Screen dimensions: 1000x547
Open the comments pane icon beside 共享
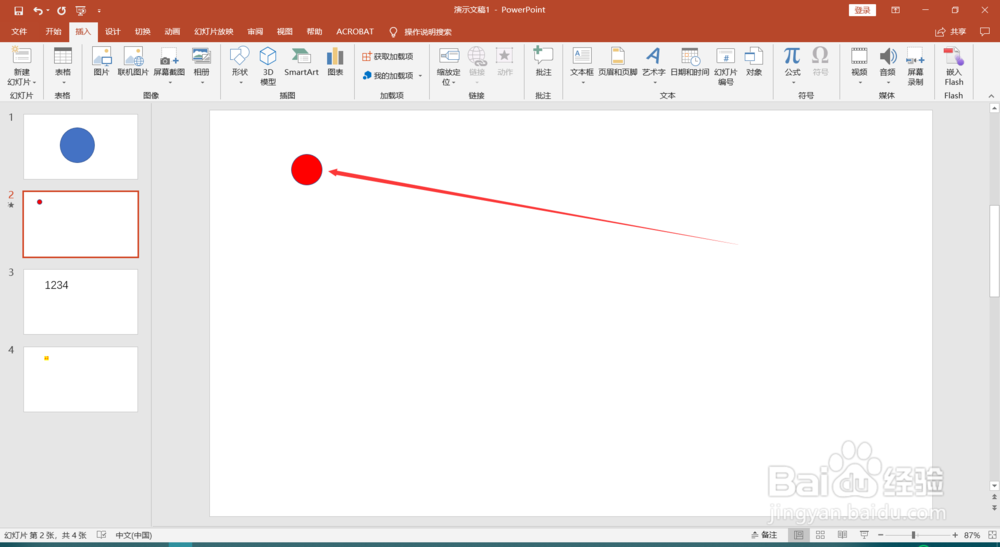click(985, 31)
